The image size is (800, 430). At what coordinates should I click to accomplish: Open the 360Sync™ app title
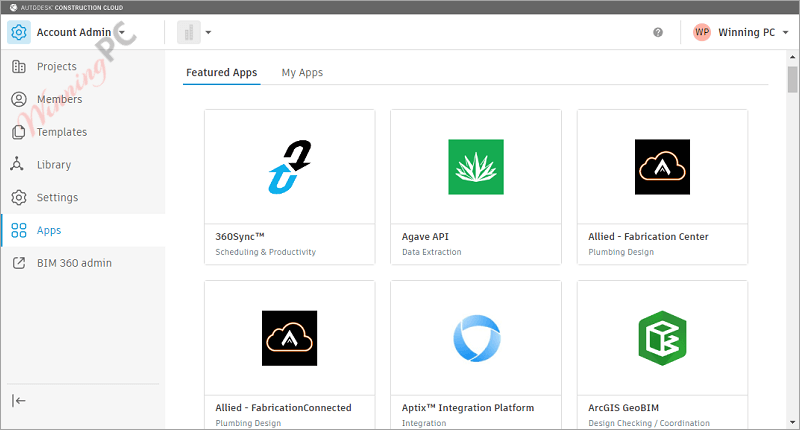click(240, 237)
